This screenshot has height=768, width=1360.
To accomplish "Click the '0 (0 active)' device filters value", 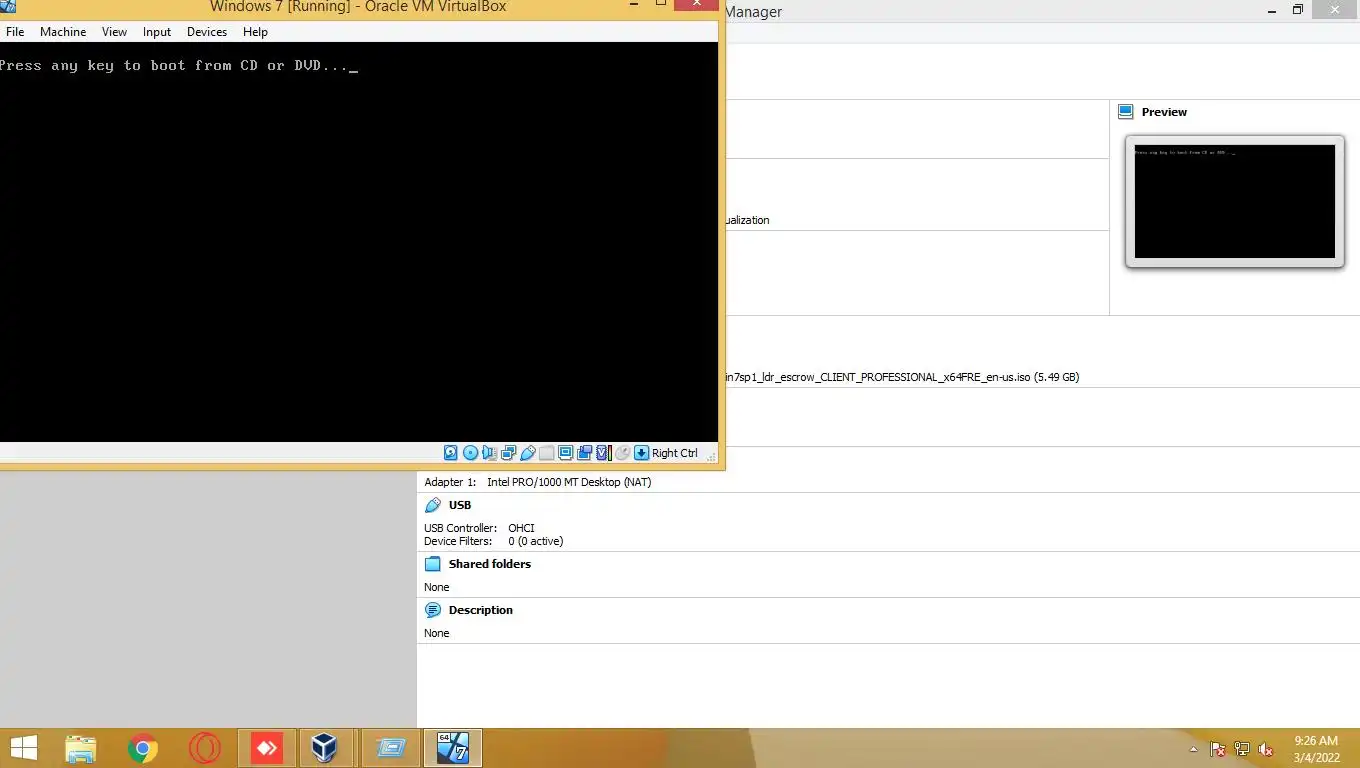I will (536, 541).
